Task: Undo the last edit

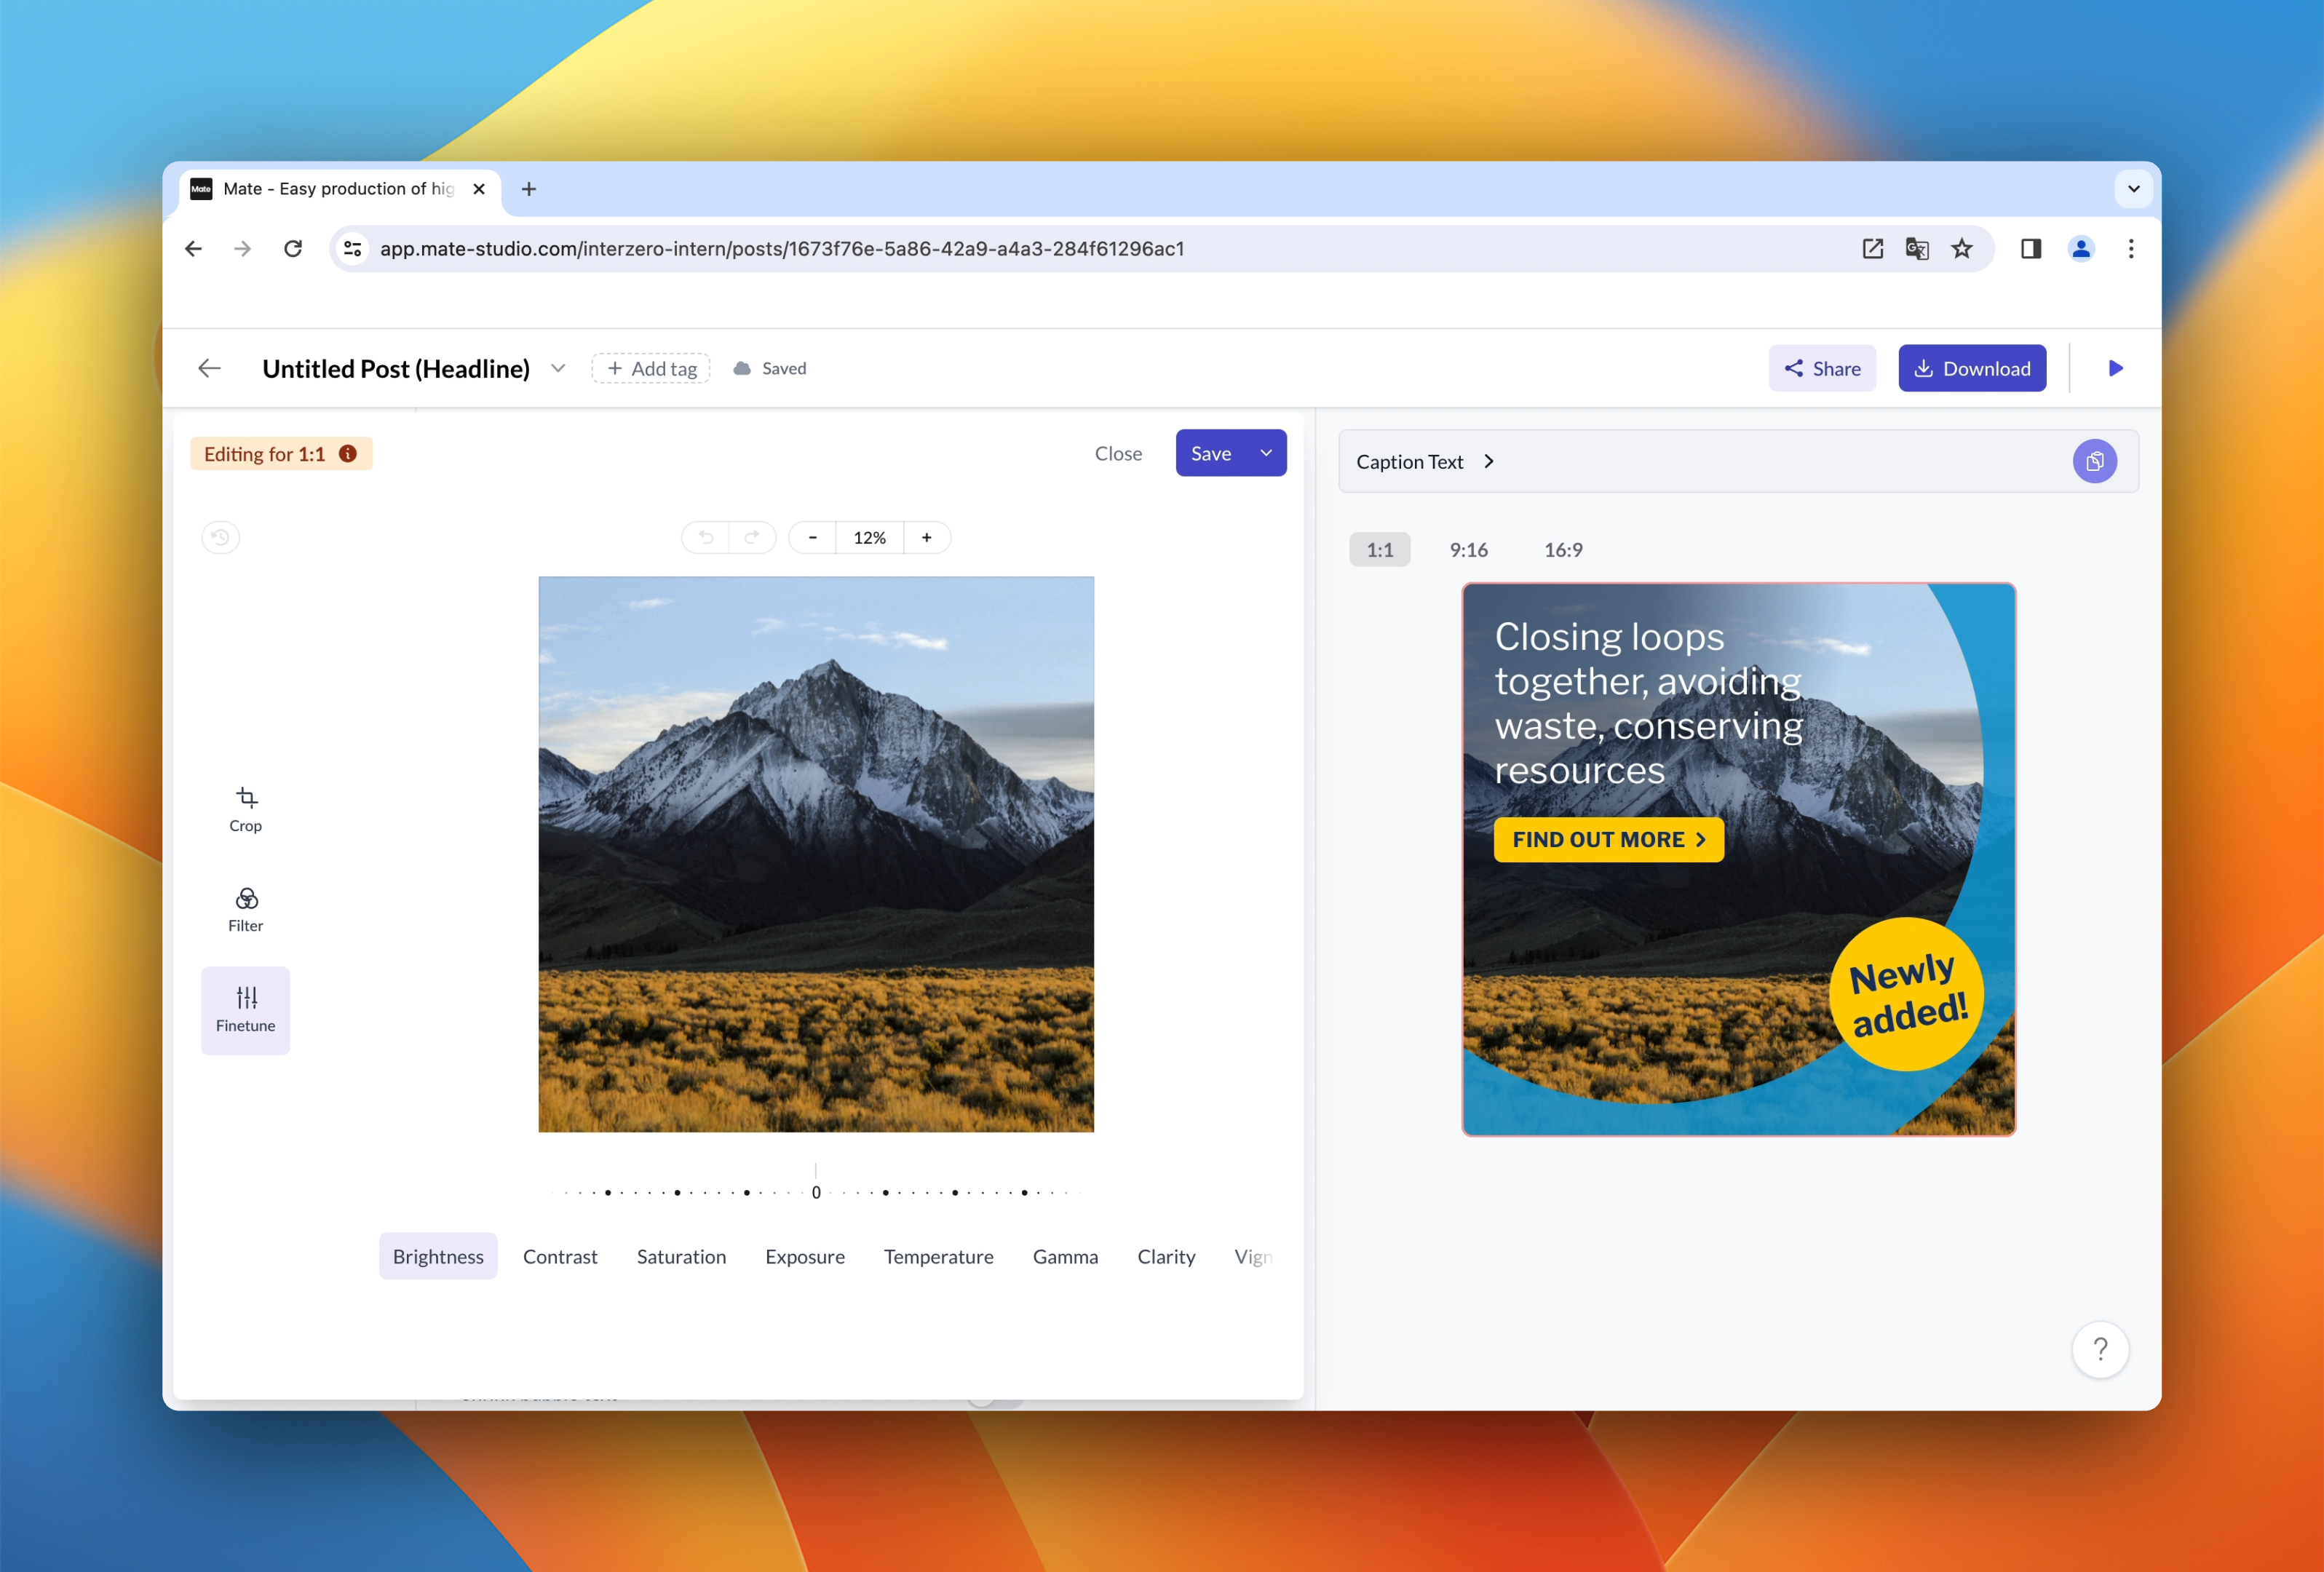Action: (x=705, y=537)
